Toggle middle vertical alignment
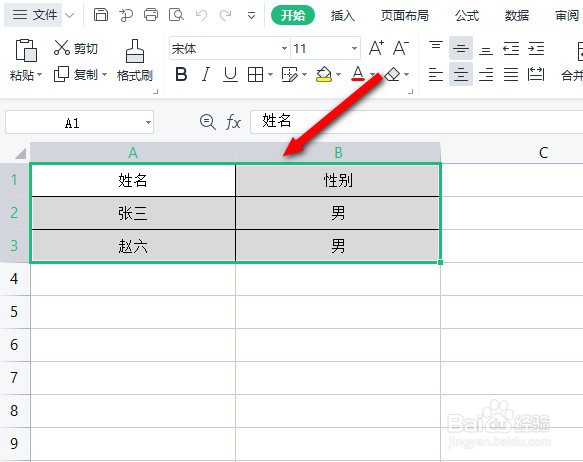The width and height of the screenshot is (583, 462). [x=461, y=48]
